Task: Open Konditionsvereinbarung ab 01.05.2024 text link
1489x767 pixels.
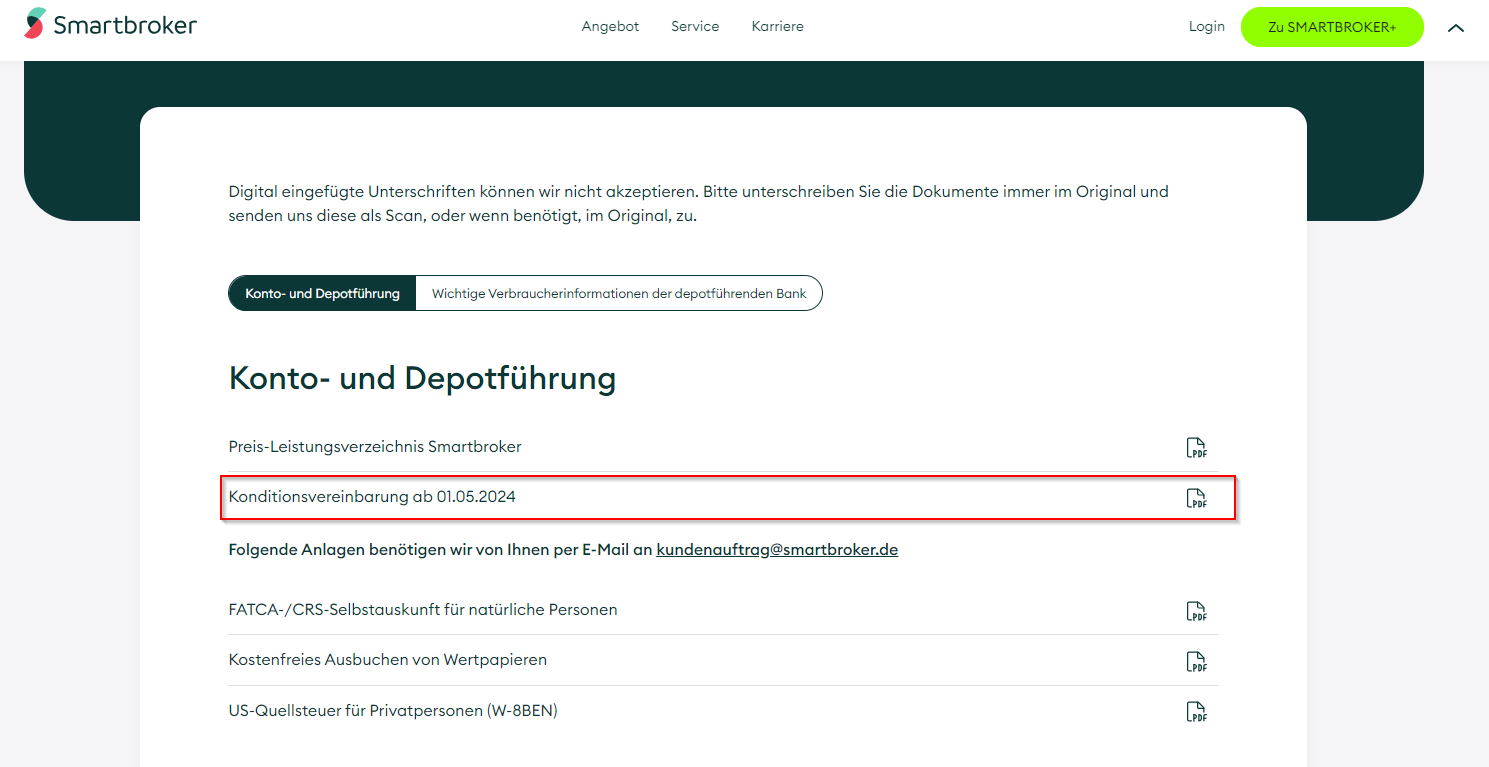Action: (x=372, y=497)
